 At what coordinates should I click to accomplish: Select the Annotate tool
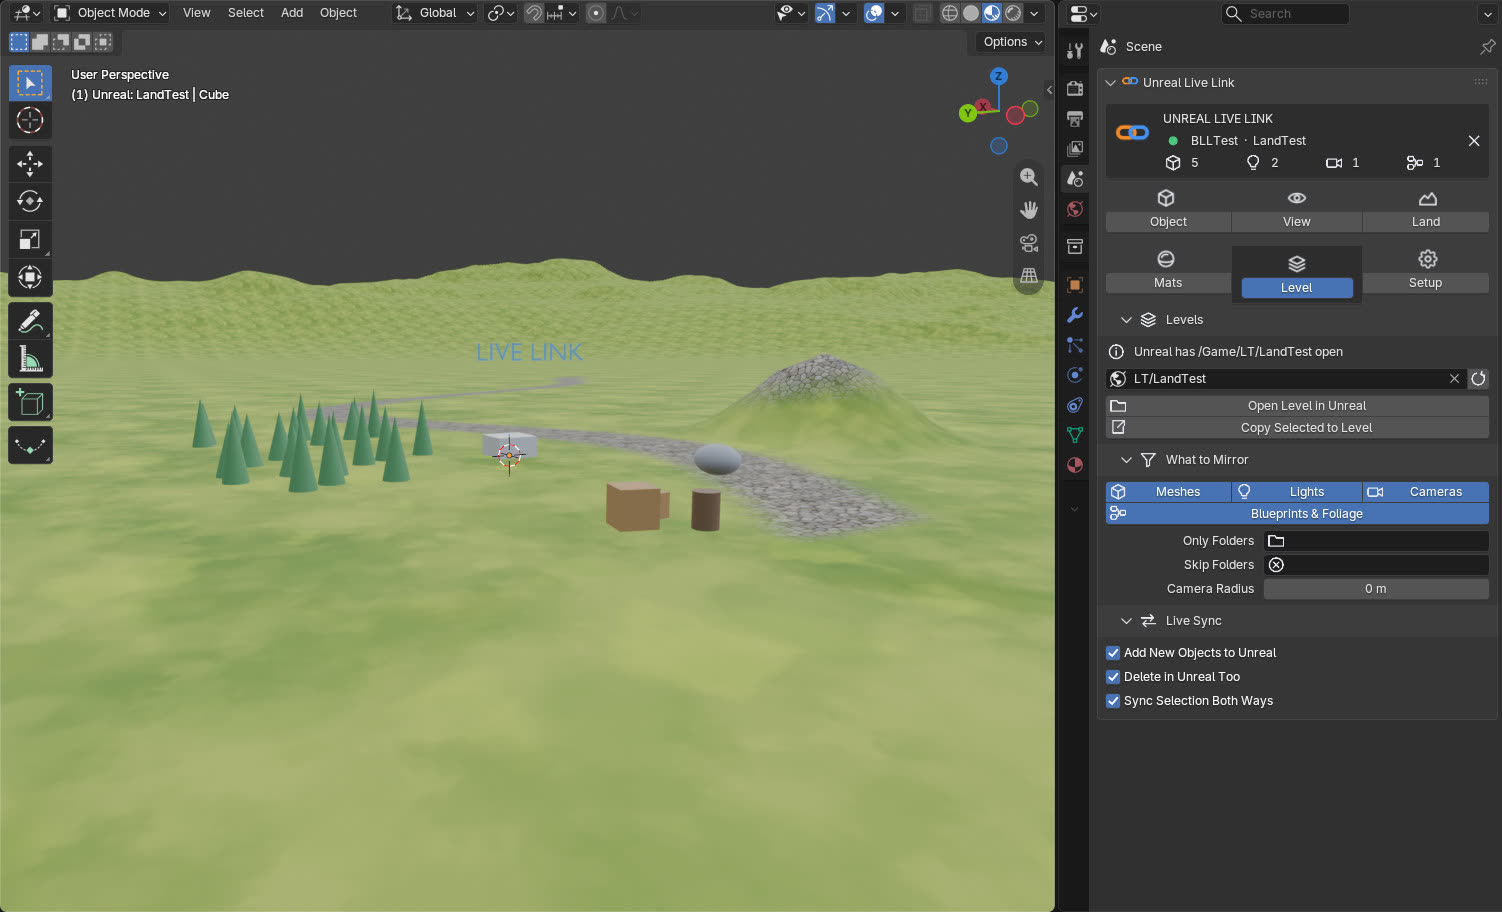point(30,321)
